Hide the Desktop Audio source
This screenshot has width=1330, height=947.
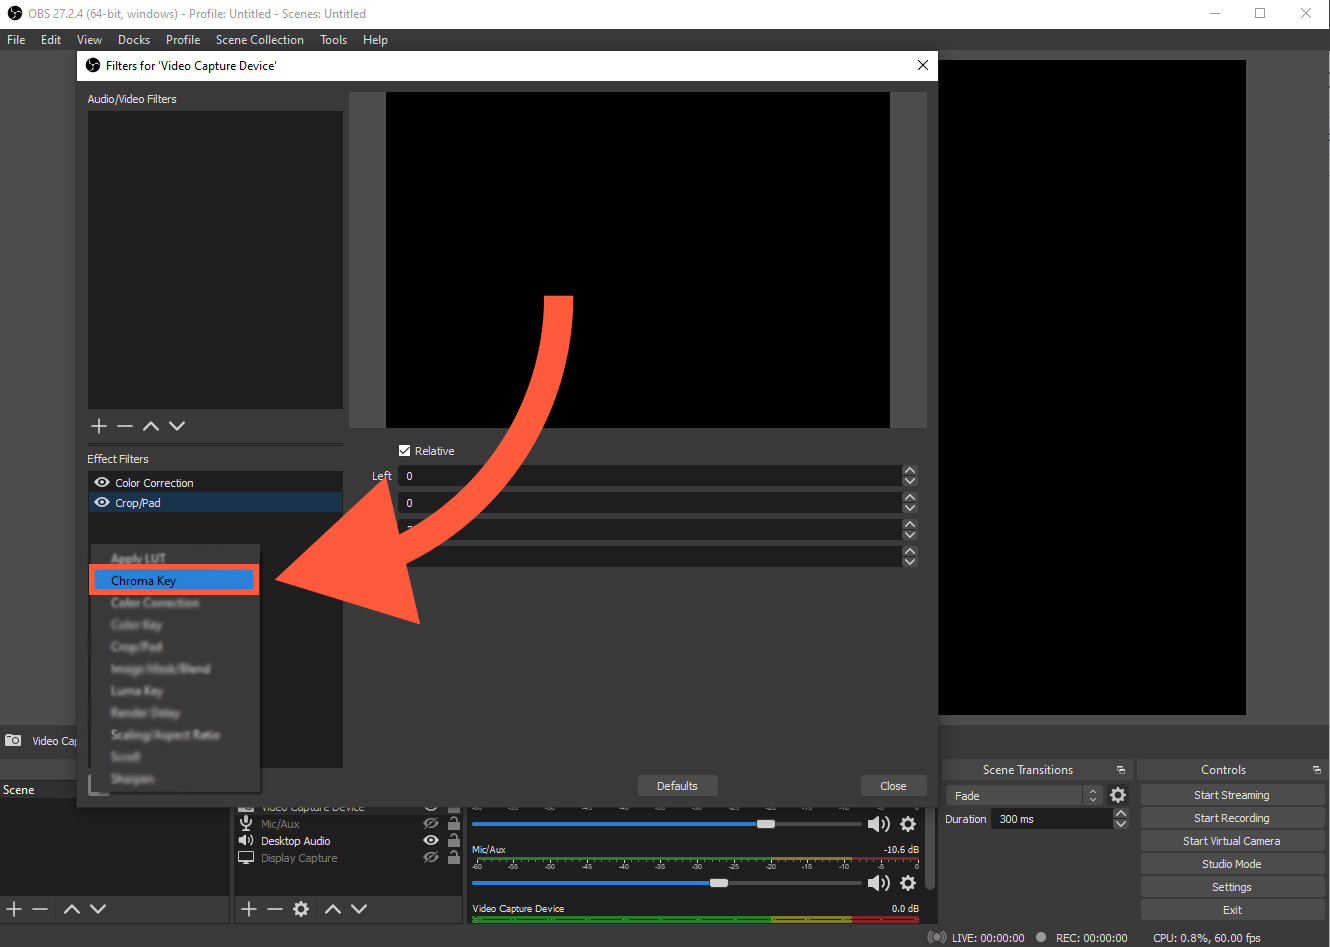(431, 840)
